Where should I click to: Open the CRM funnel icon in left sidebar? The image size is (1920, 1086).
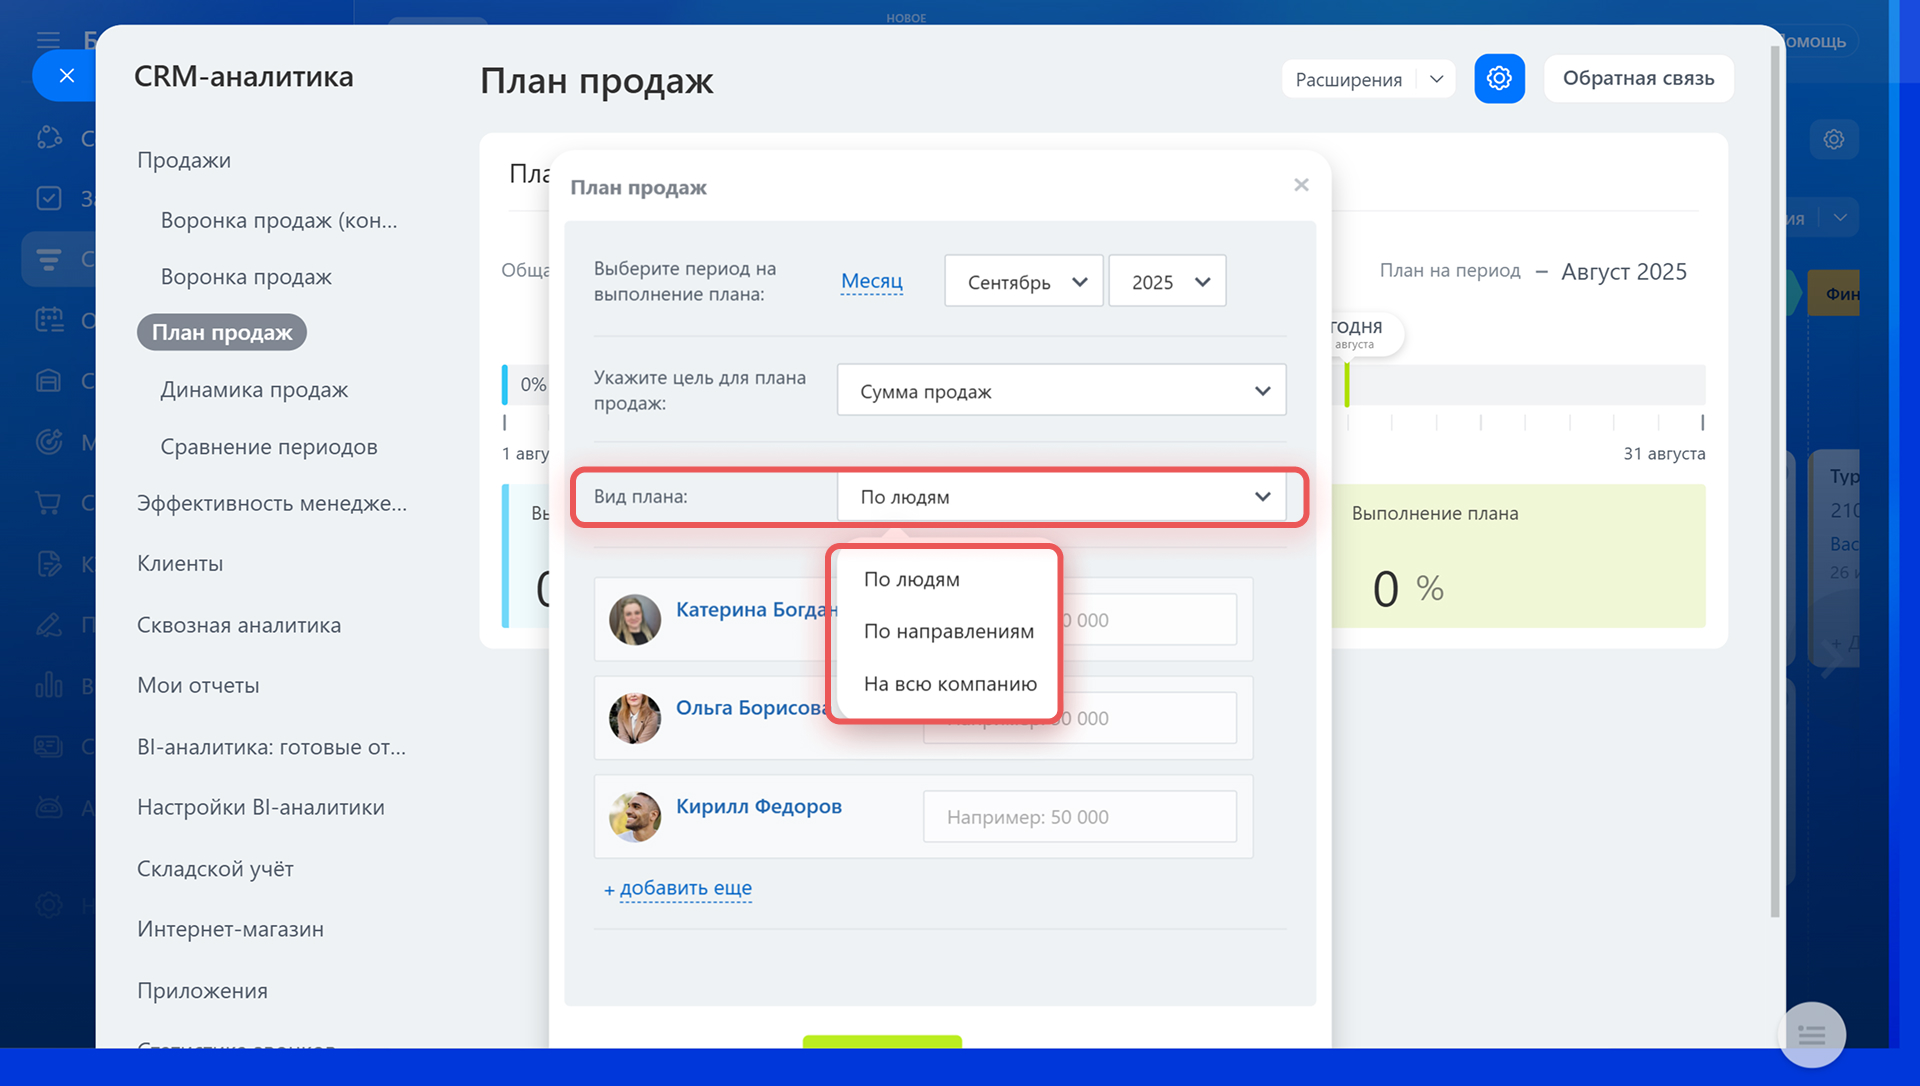(x=49, y=259)
